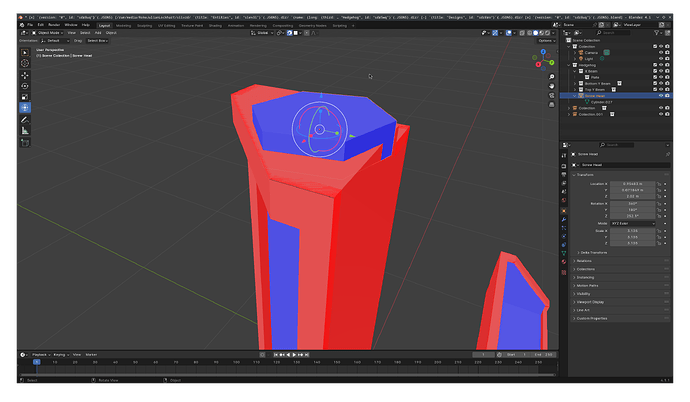Toggle visibility of the Hedgehog collection
The width and height of the screenshot is (690, 402).
(x=661, y=65)
